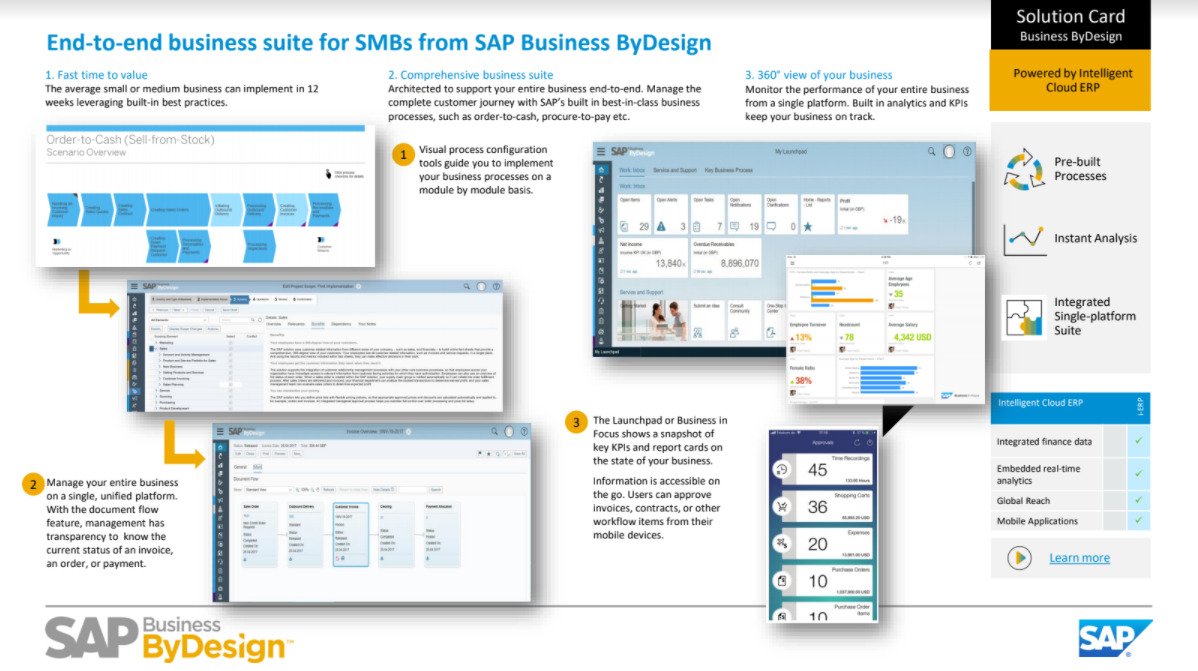Open the user avatar dropdown on My Launchpad
The width and height of the screenshot is (1198, 671).
(x=949, y=153)
